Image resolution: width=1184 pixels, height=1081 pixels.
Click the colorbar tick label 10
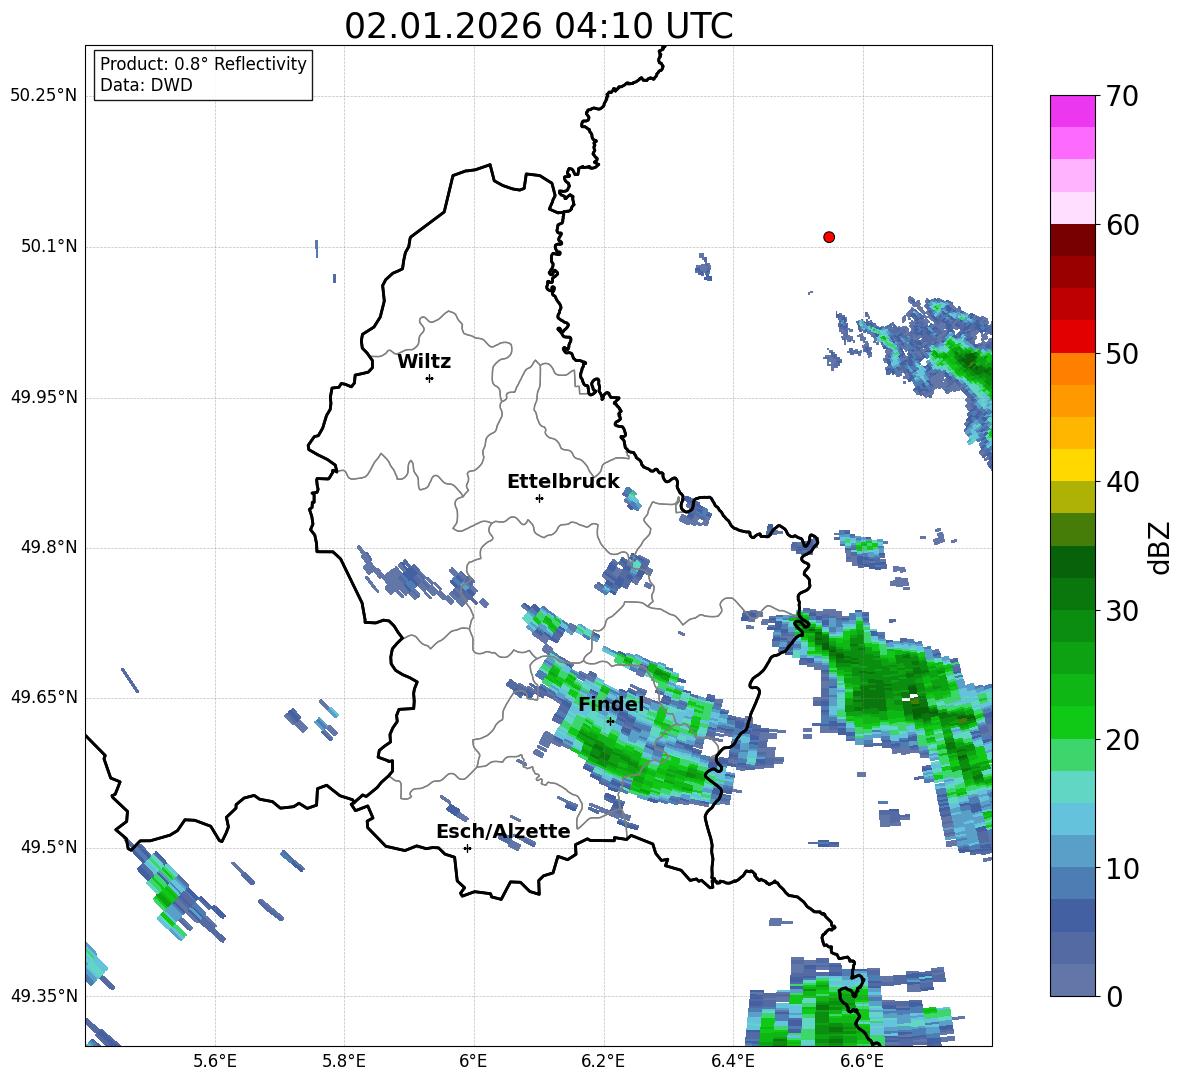1122,868
